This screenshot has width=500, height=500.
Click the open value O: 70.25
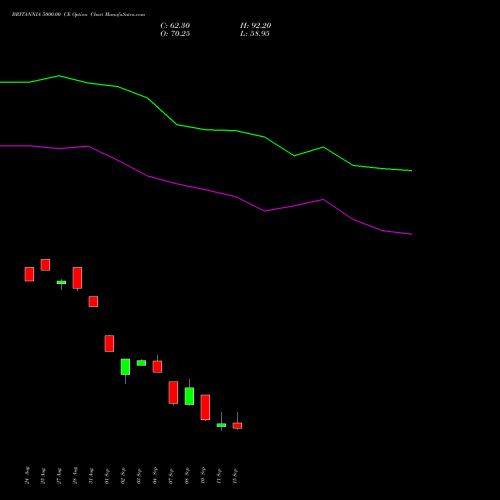point(175,34)
